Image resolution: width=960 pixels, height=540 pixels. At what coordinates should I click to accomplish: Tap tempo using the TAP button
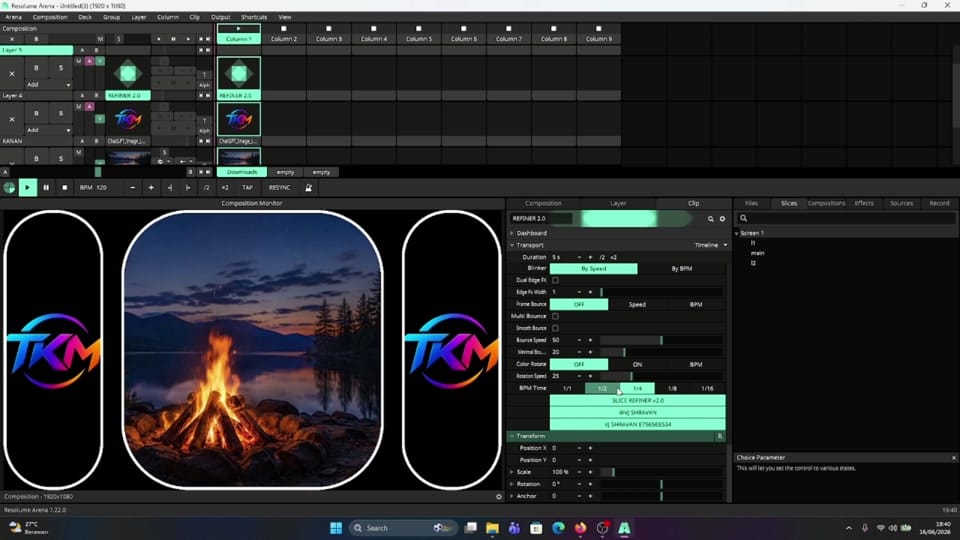(x=247, y=188)
